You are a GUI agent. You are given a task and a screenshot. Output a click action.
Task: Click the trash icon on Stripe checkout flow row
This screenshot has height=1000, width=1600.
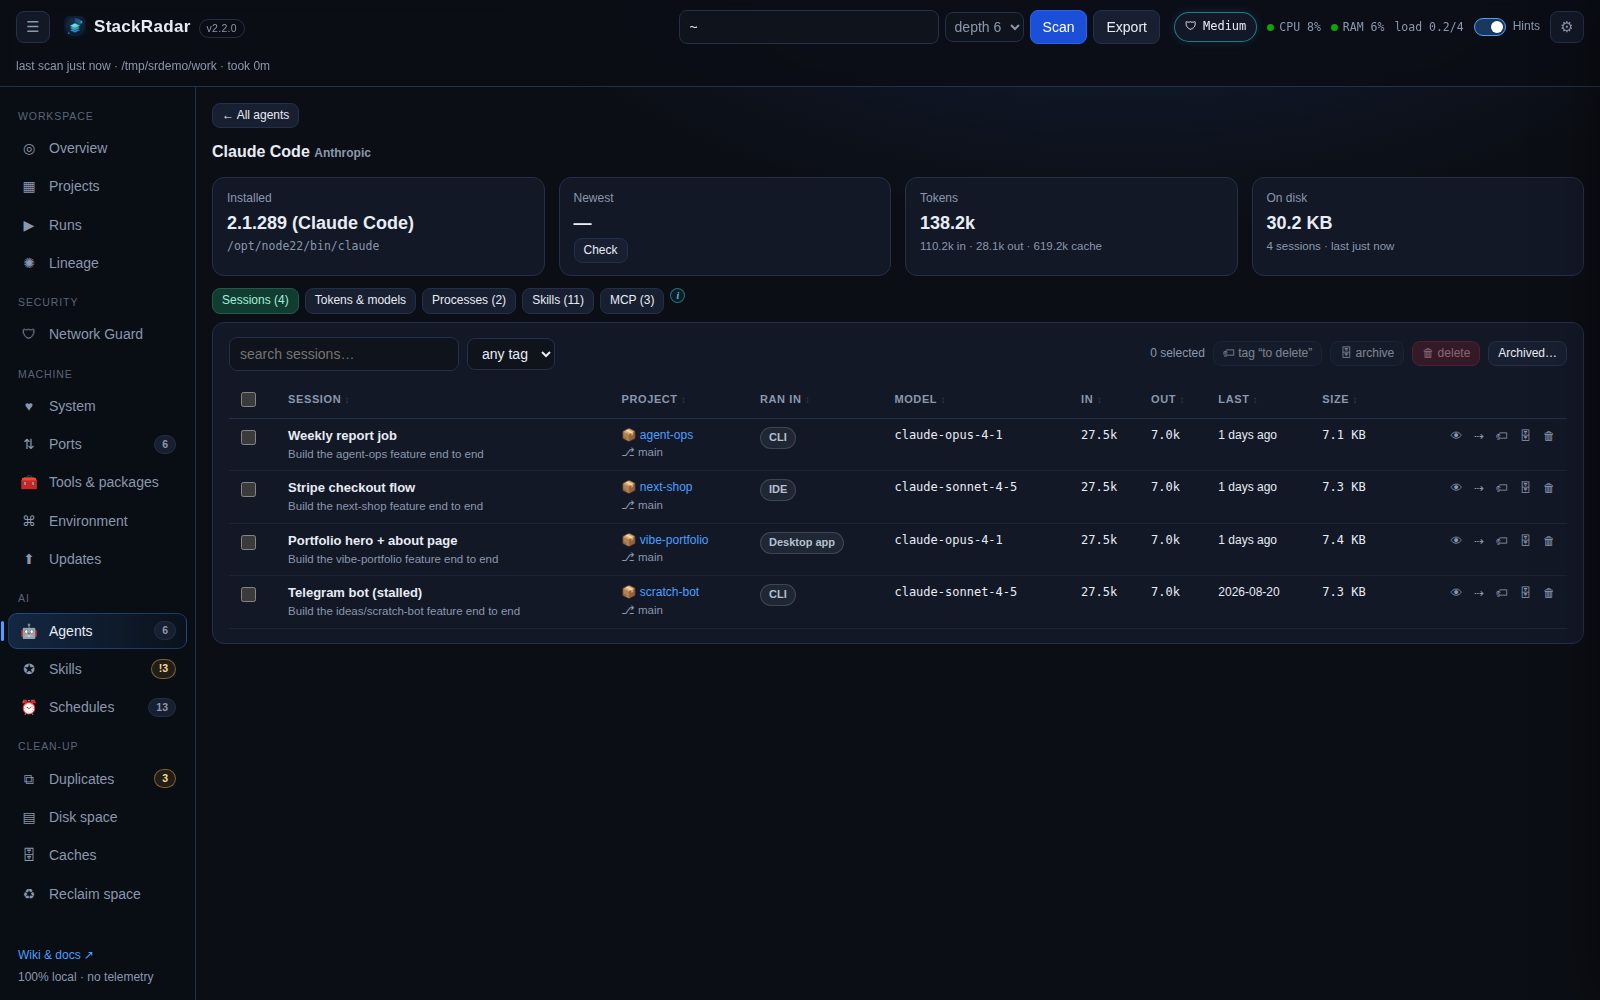[x=1548, y=488]
